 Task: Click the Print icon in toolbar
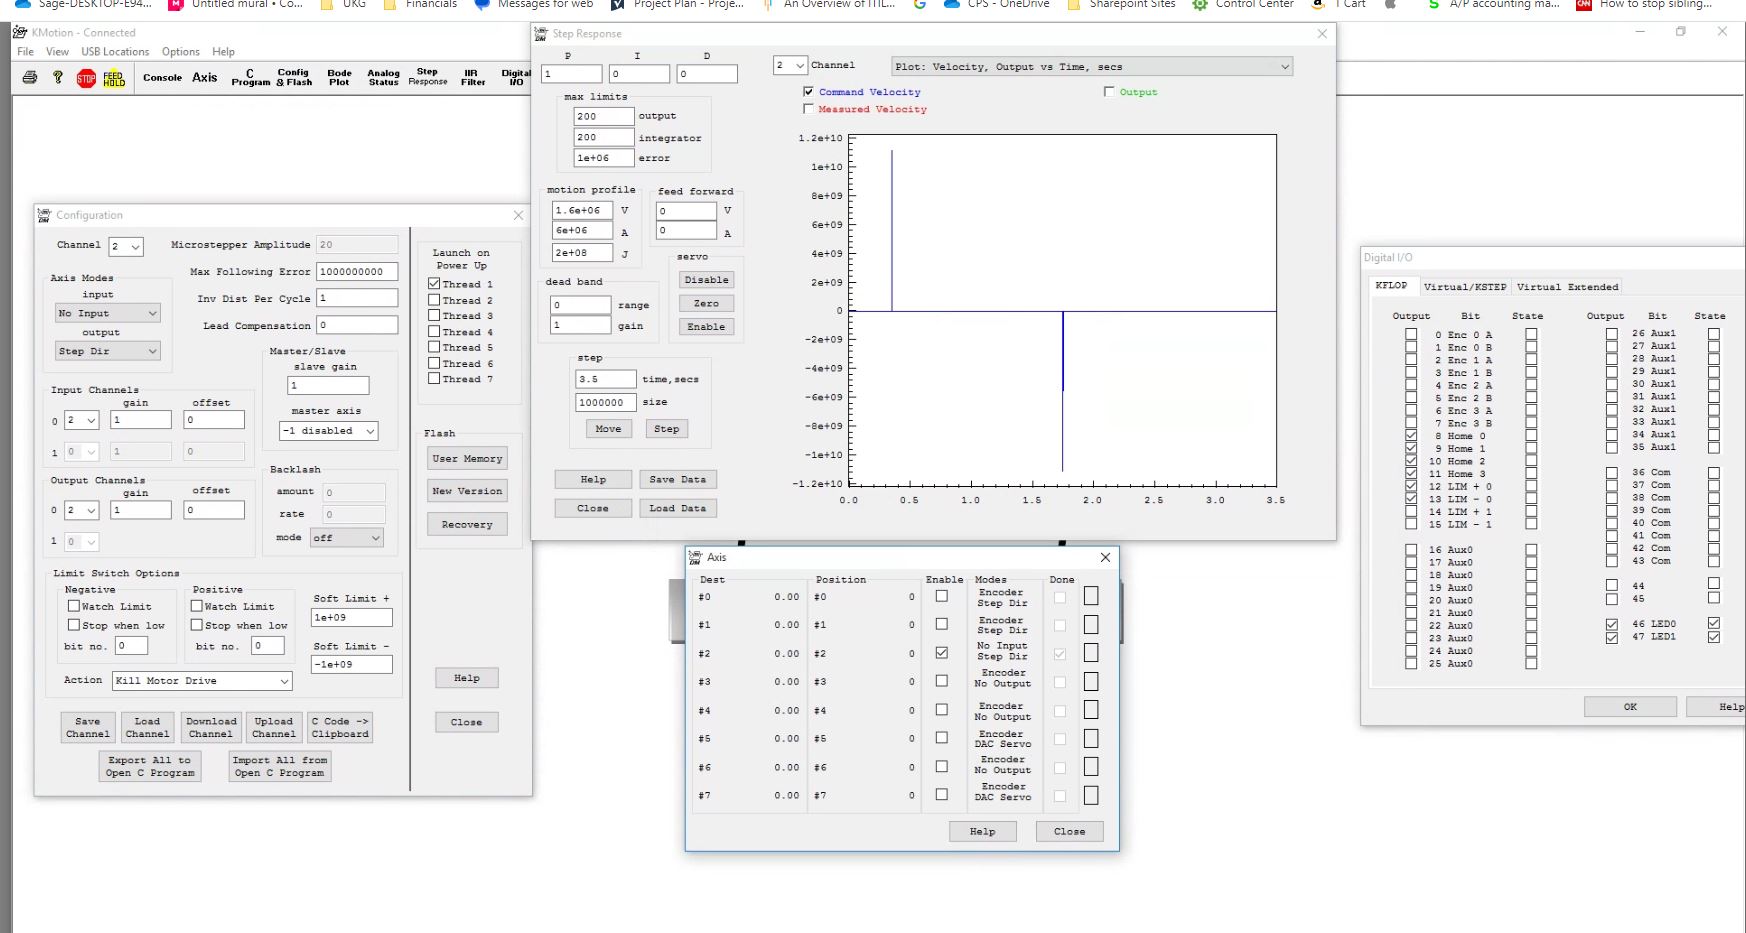coord(30,78)
